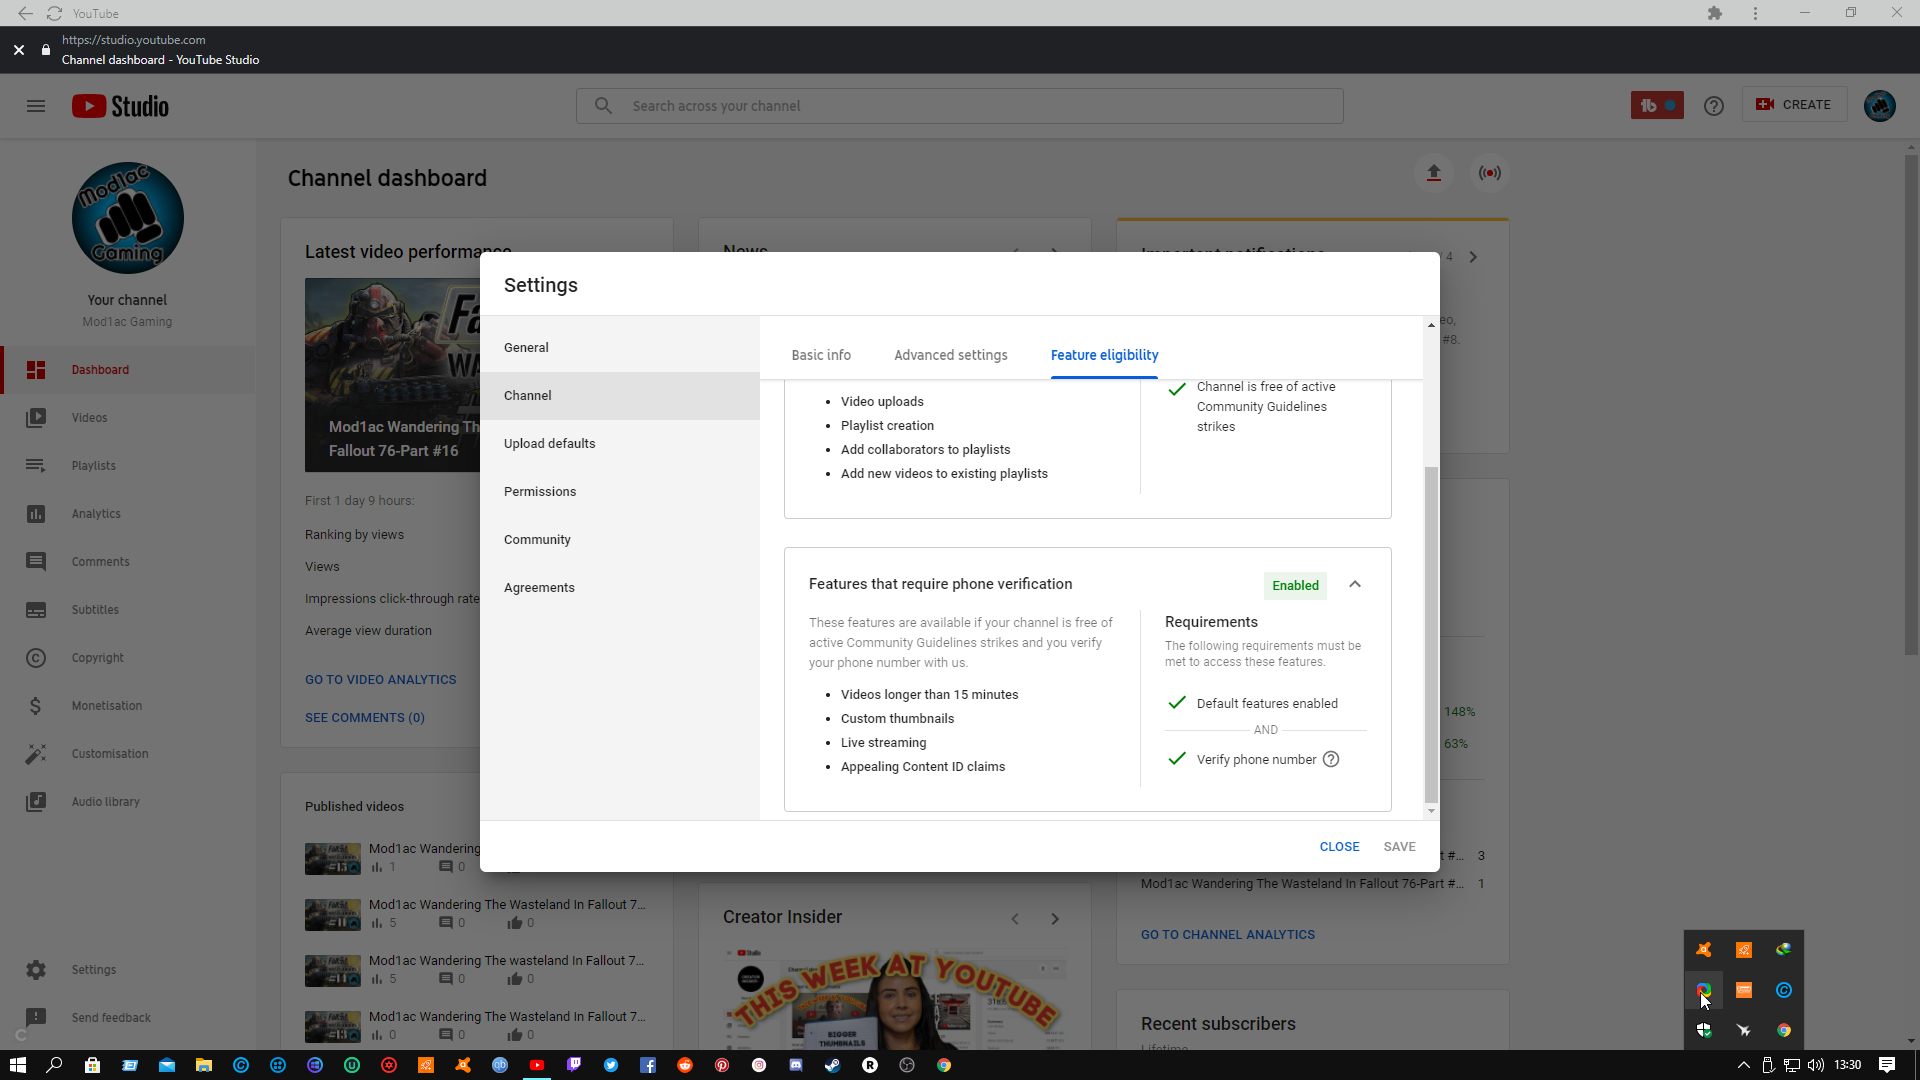Viewport: 1920px width, 1080px height.
Task: Open the hamburger navigation menu
Action: point(36,106)
